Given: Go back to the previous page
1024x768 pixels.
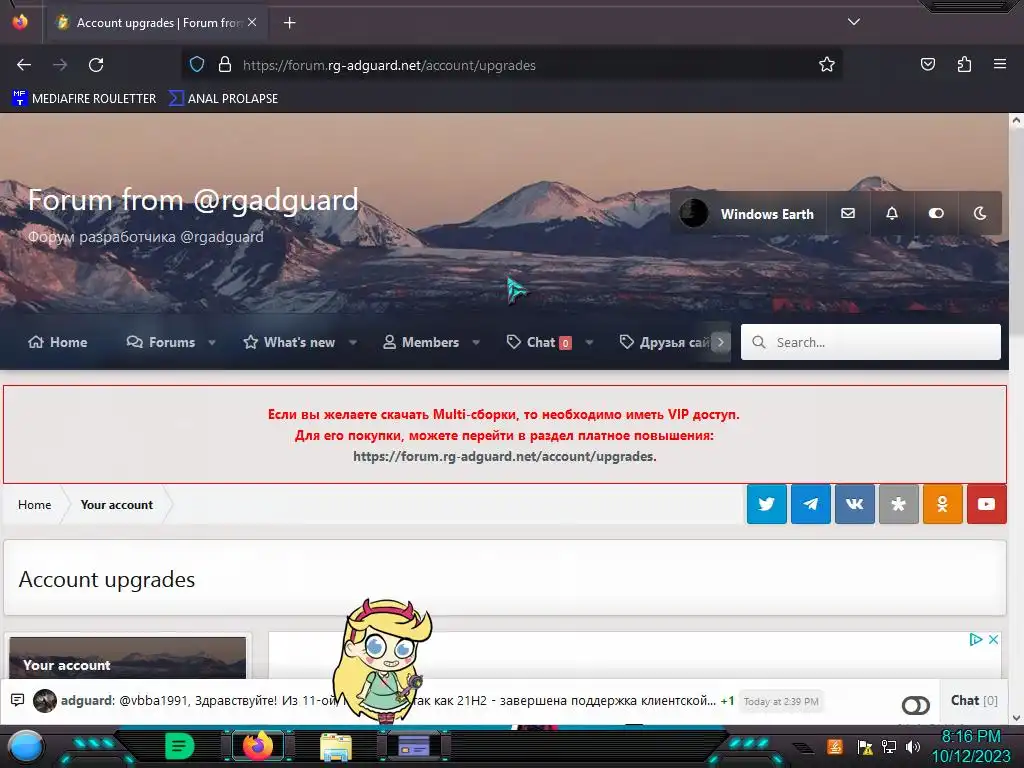Looking at the screenshot, I should (24, 65).
